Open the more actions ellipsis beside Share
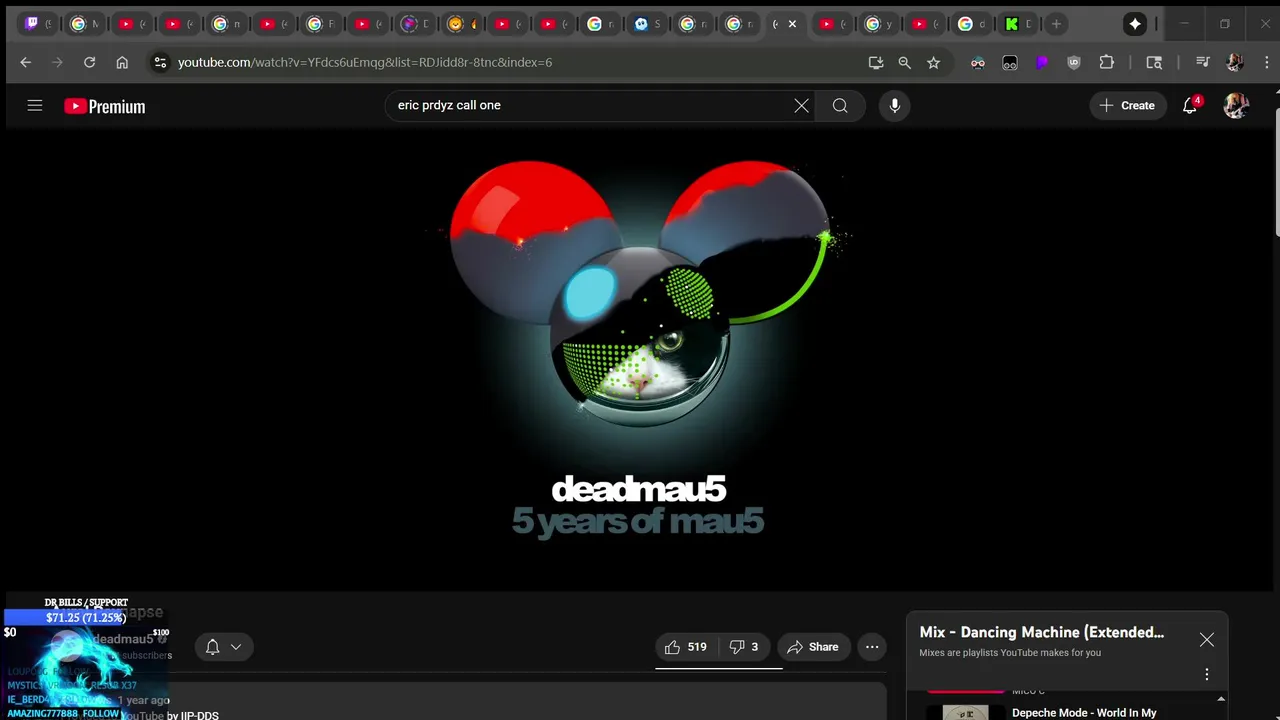The height and width of the screenshot is (720, 1280). coord(872,647)
